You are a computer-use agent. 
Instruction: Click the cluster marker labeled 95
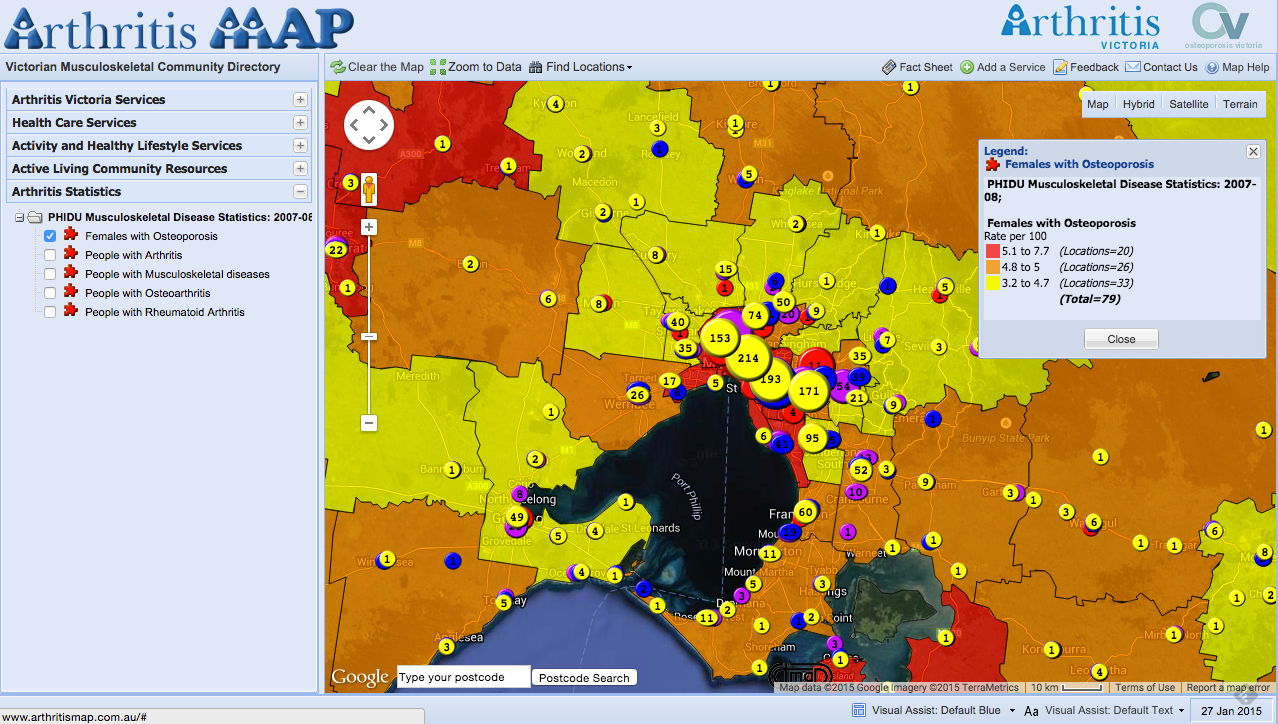pos(812,438)
